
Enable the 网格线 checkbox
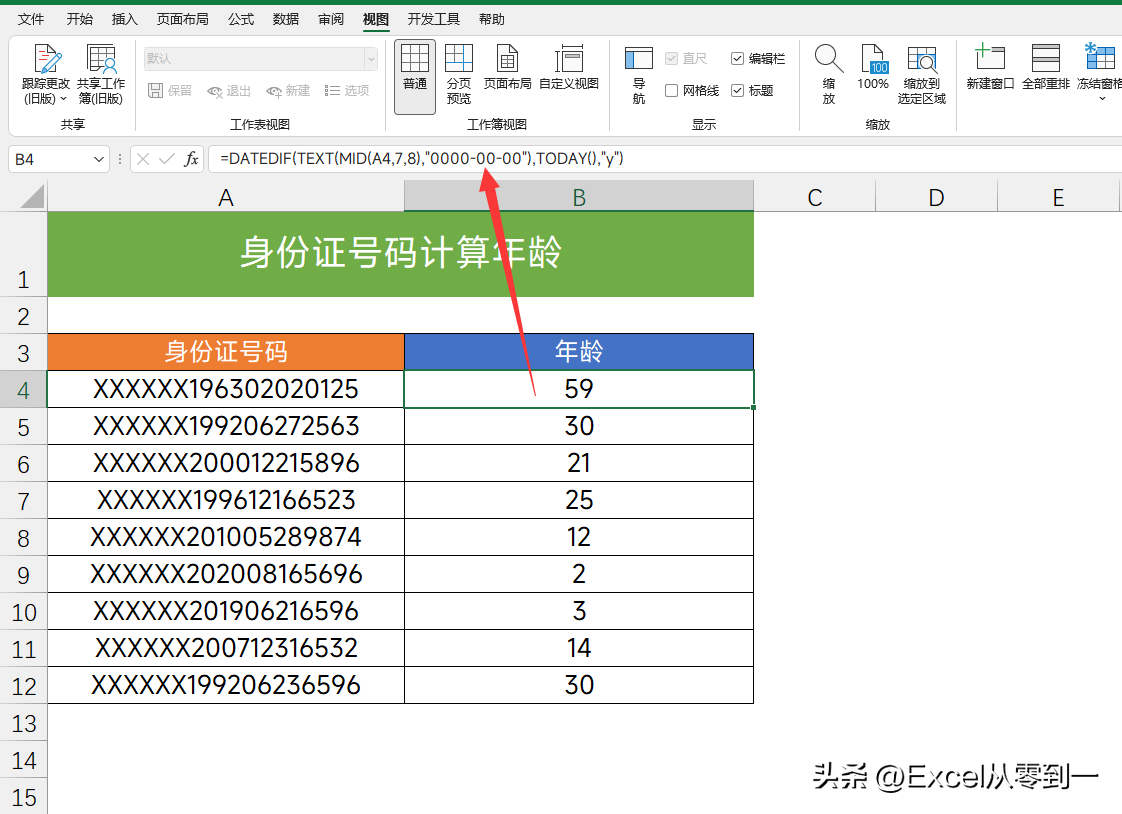click(x=671, y=91)
